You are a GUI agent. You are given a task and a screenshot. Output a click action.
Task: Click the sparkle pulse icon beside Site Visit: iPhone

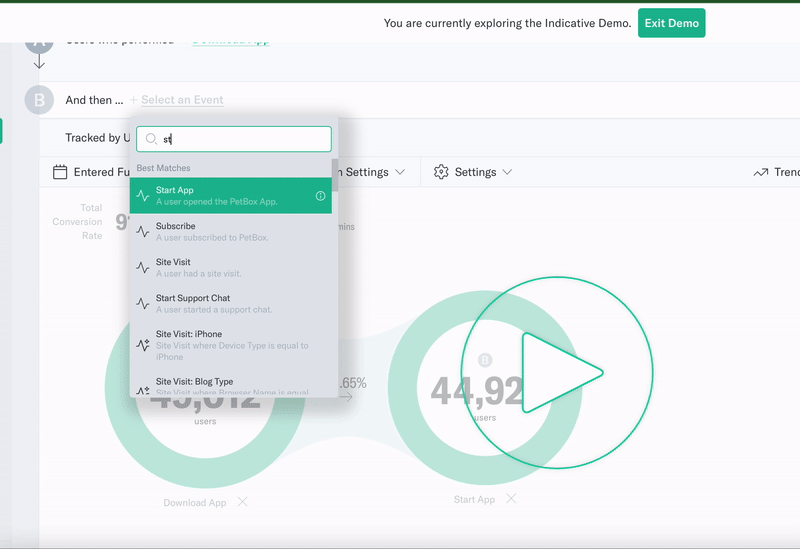143,345
